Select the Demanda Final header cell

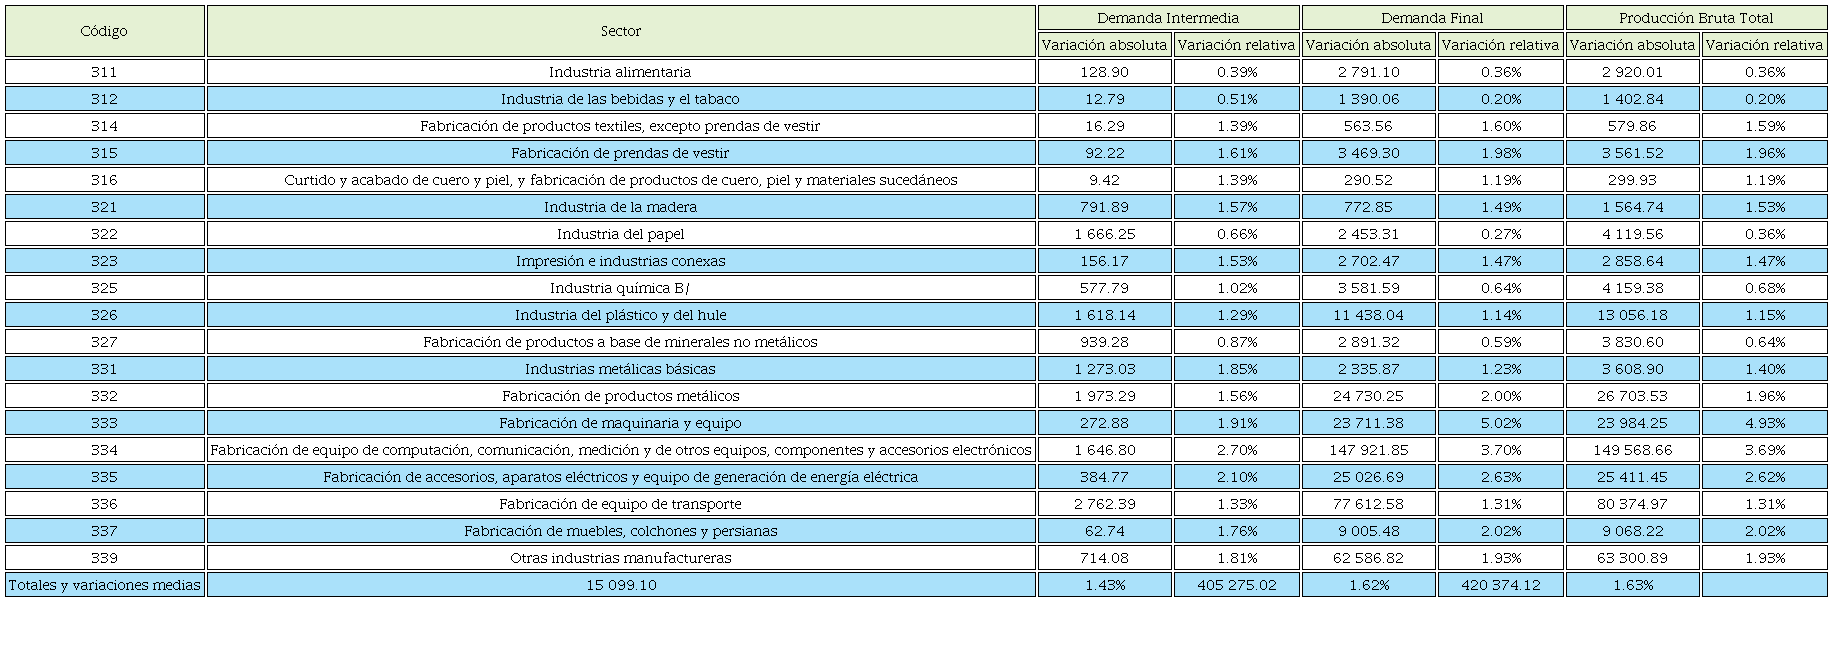pos(1431,18)
